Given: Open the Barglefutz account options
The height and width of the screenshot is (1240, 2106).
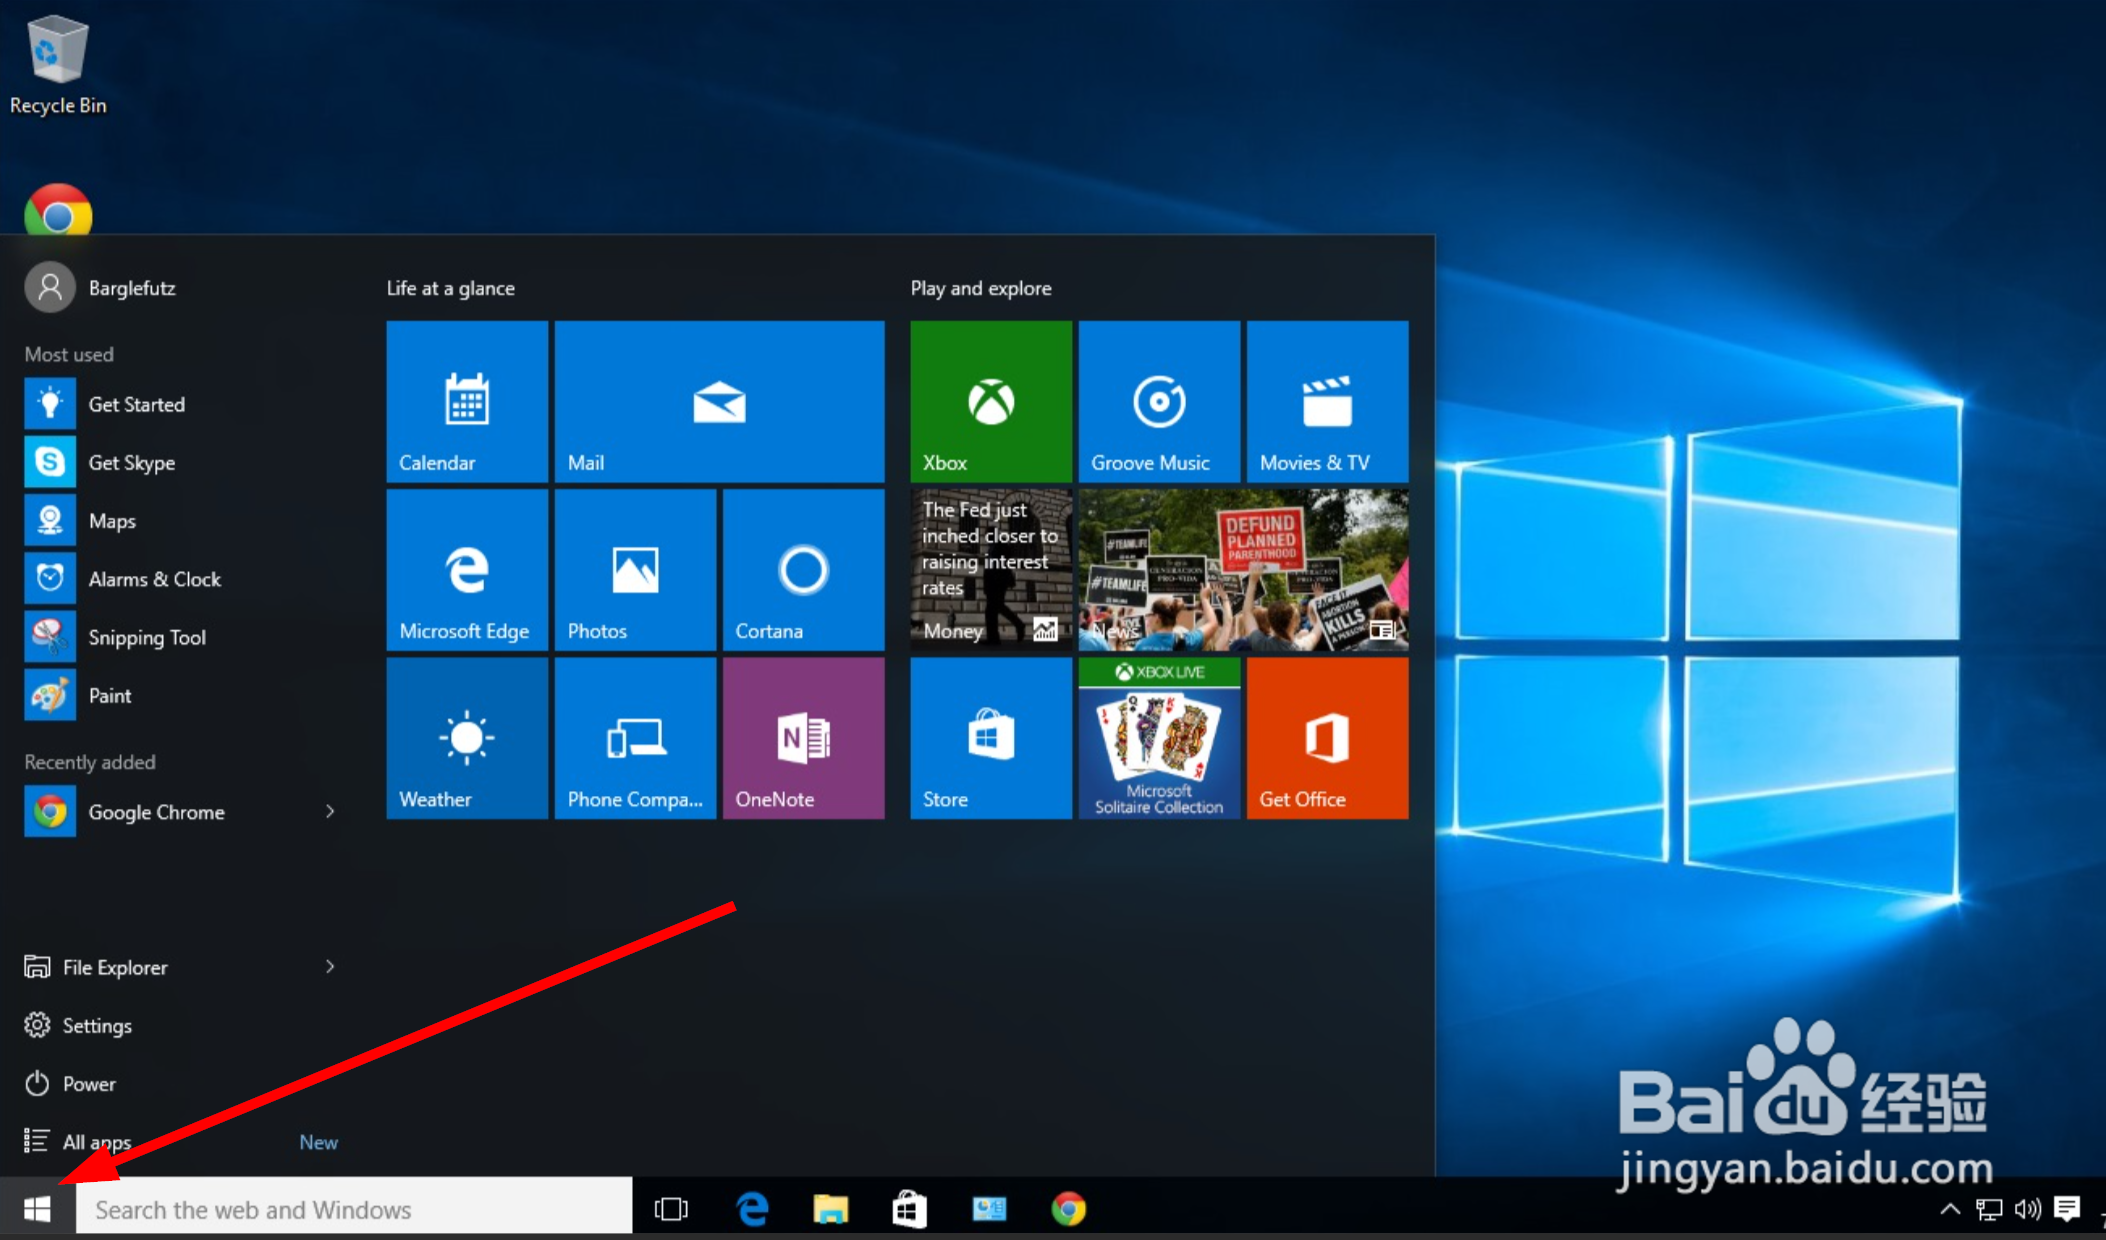Looking at the screenshot, I should tap(133, 287).
